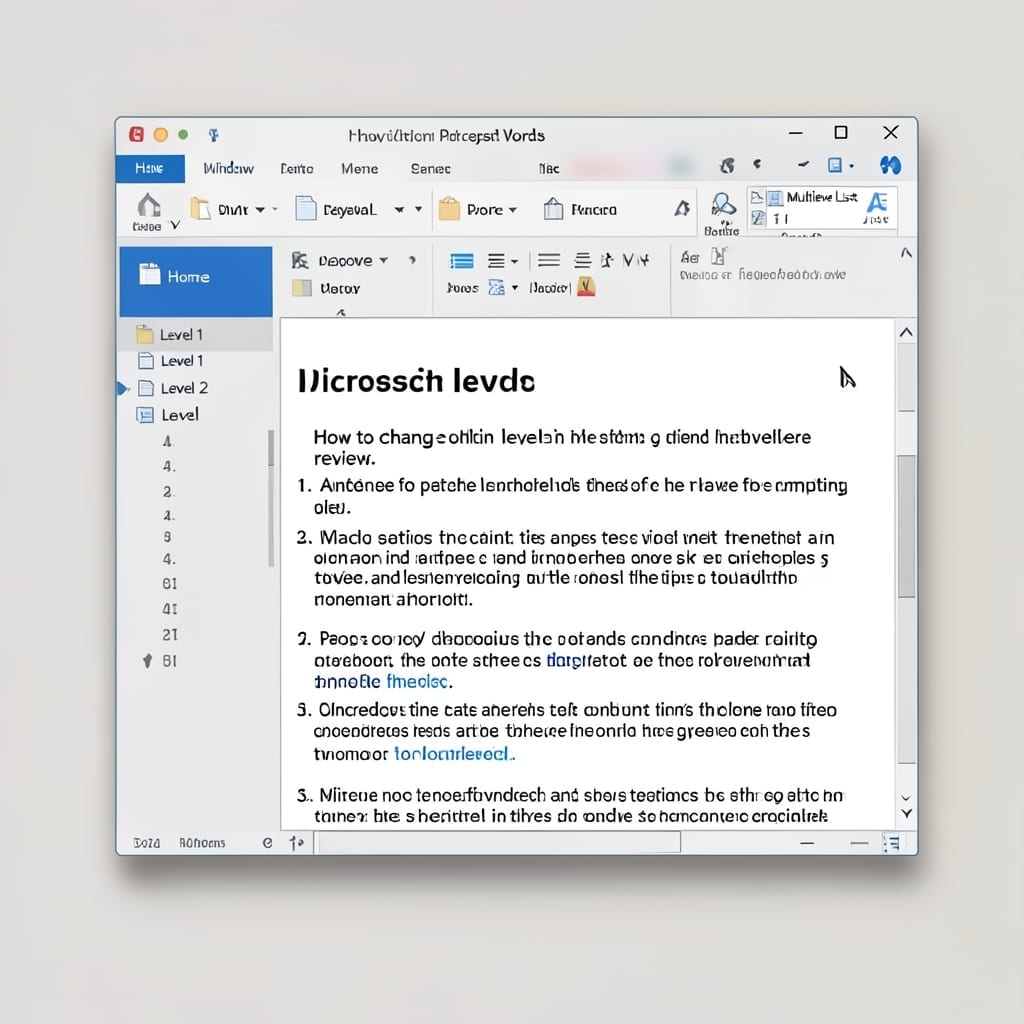Click the bottom scrollbar down arrow
Screen dimensions: 1024x1024
(906, 814)
